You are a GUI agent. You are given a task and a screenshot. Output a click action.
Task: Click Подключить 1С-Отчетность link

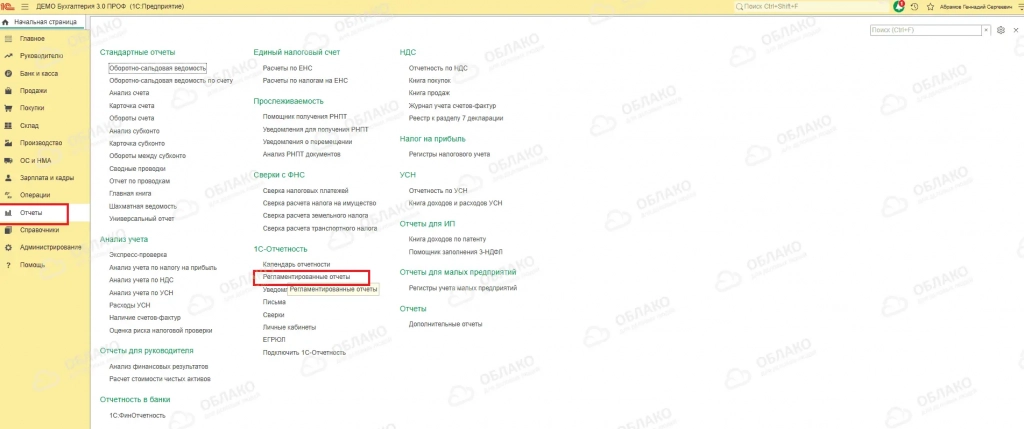coord(304,353)
